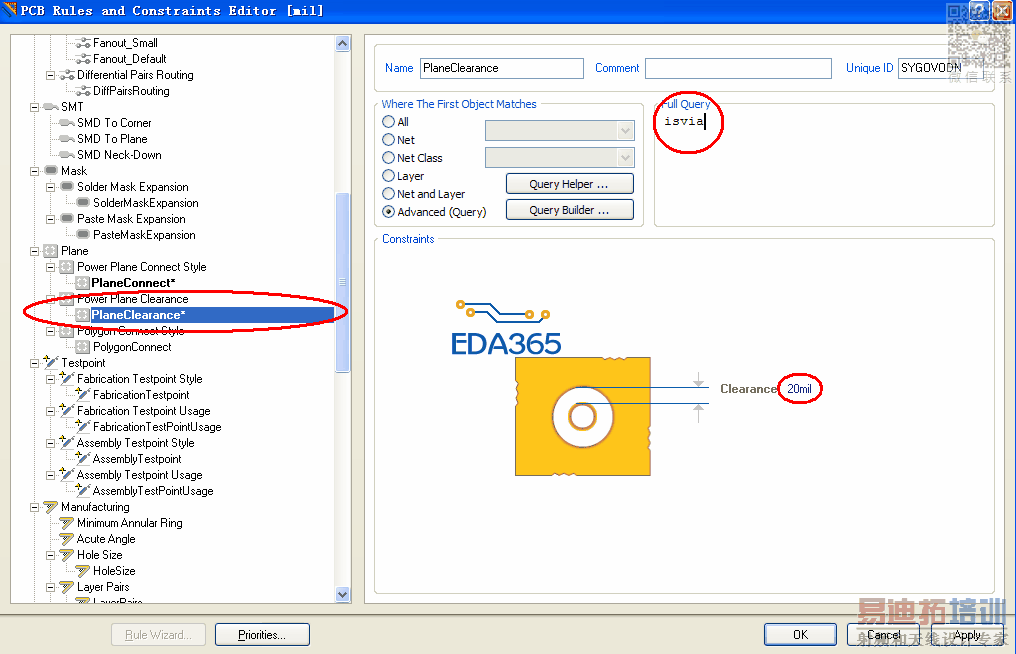The image size is (1016, 654).
Task: Select the Assembly Testpoint Usage item
Action: pos(139,475)
